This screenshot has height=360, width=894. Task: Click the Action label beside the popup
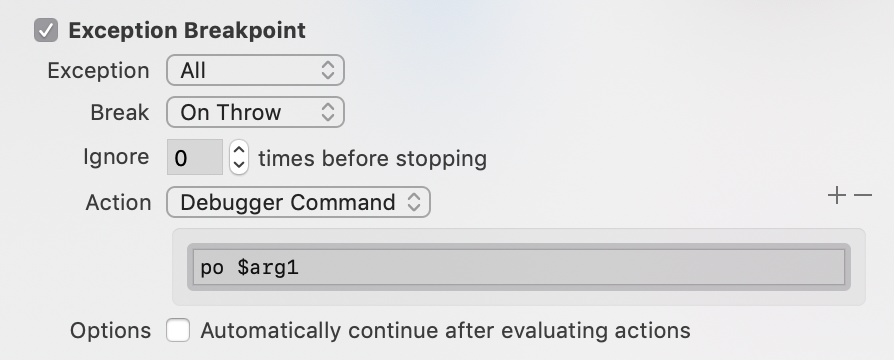(x=119, y=203)
